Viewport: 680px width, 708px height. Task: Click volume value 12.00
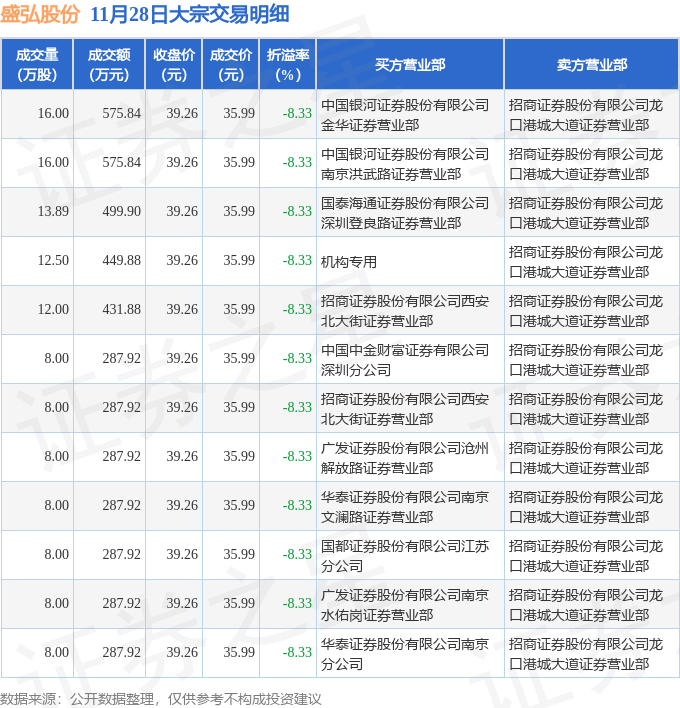coord(53,309)
